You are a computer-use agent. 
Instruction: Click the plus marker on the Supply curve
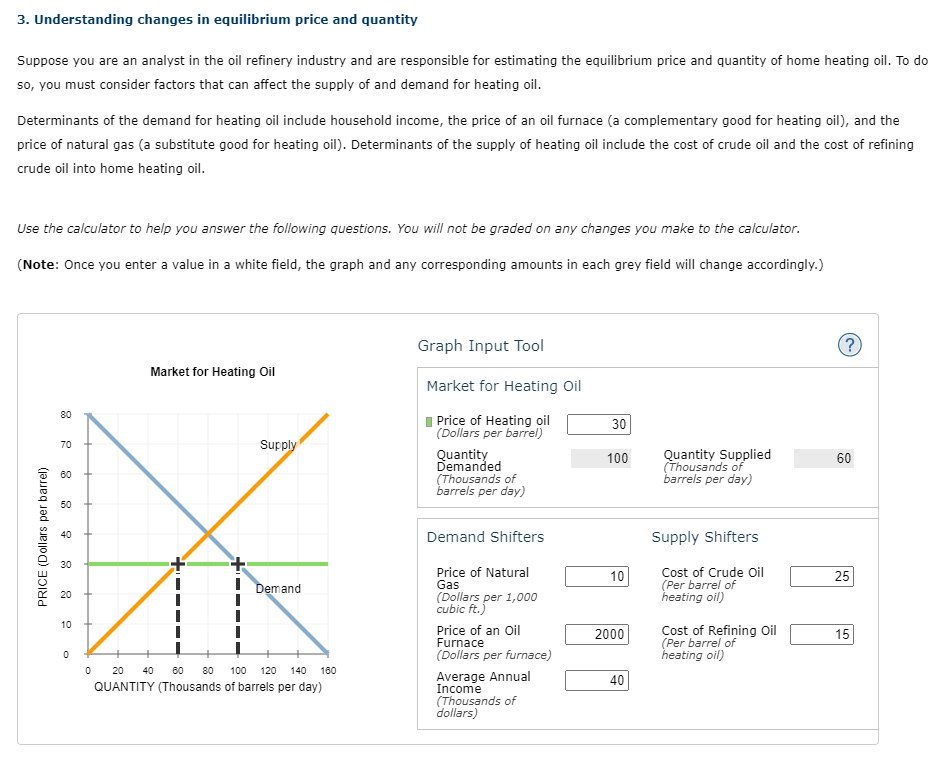[178, 563]
